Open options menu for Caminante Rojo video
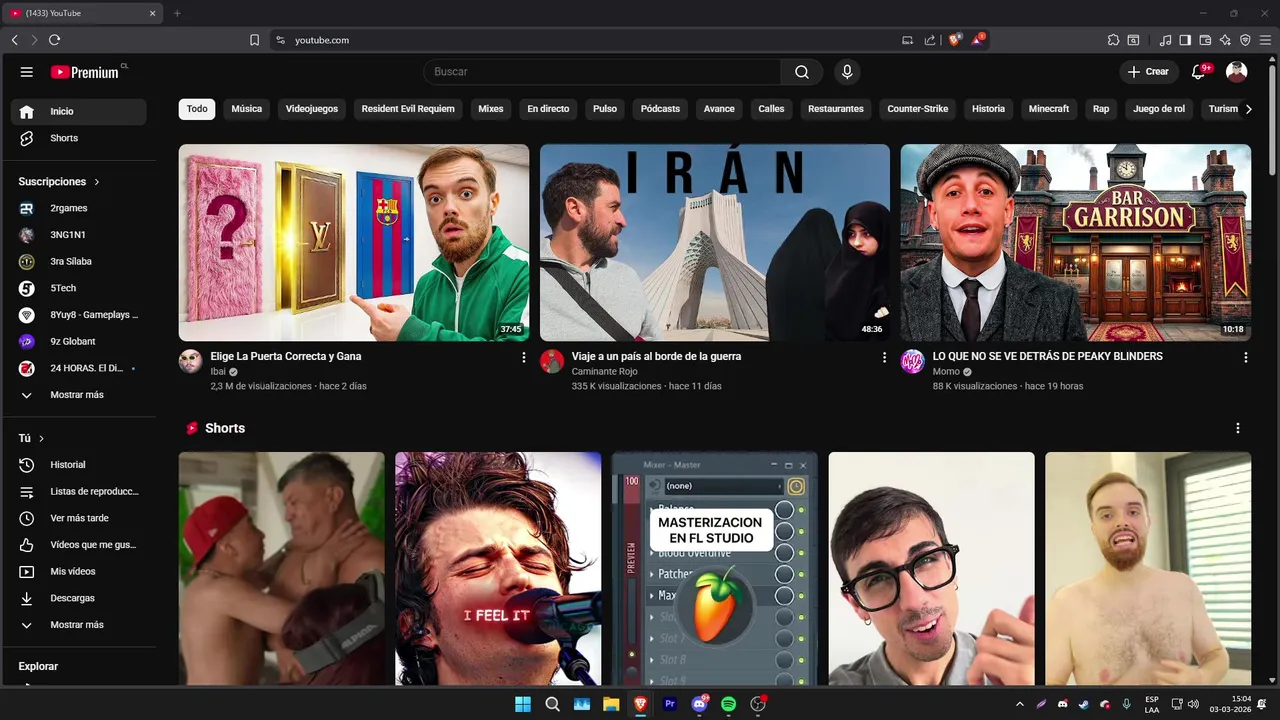 [884, 357]
